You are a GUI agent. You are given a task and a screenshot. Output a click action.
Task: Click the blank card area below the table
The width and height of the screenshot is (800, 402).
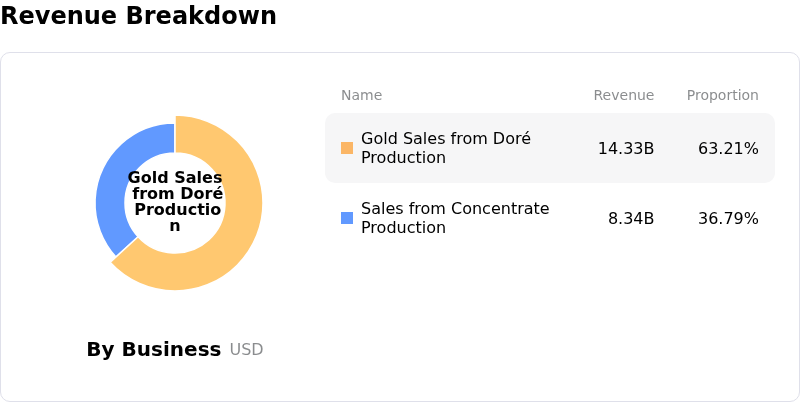pos(550,320)
